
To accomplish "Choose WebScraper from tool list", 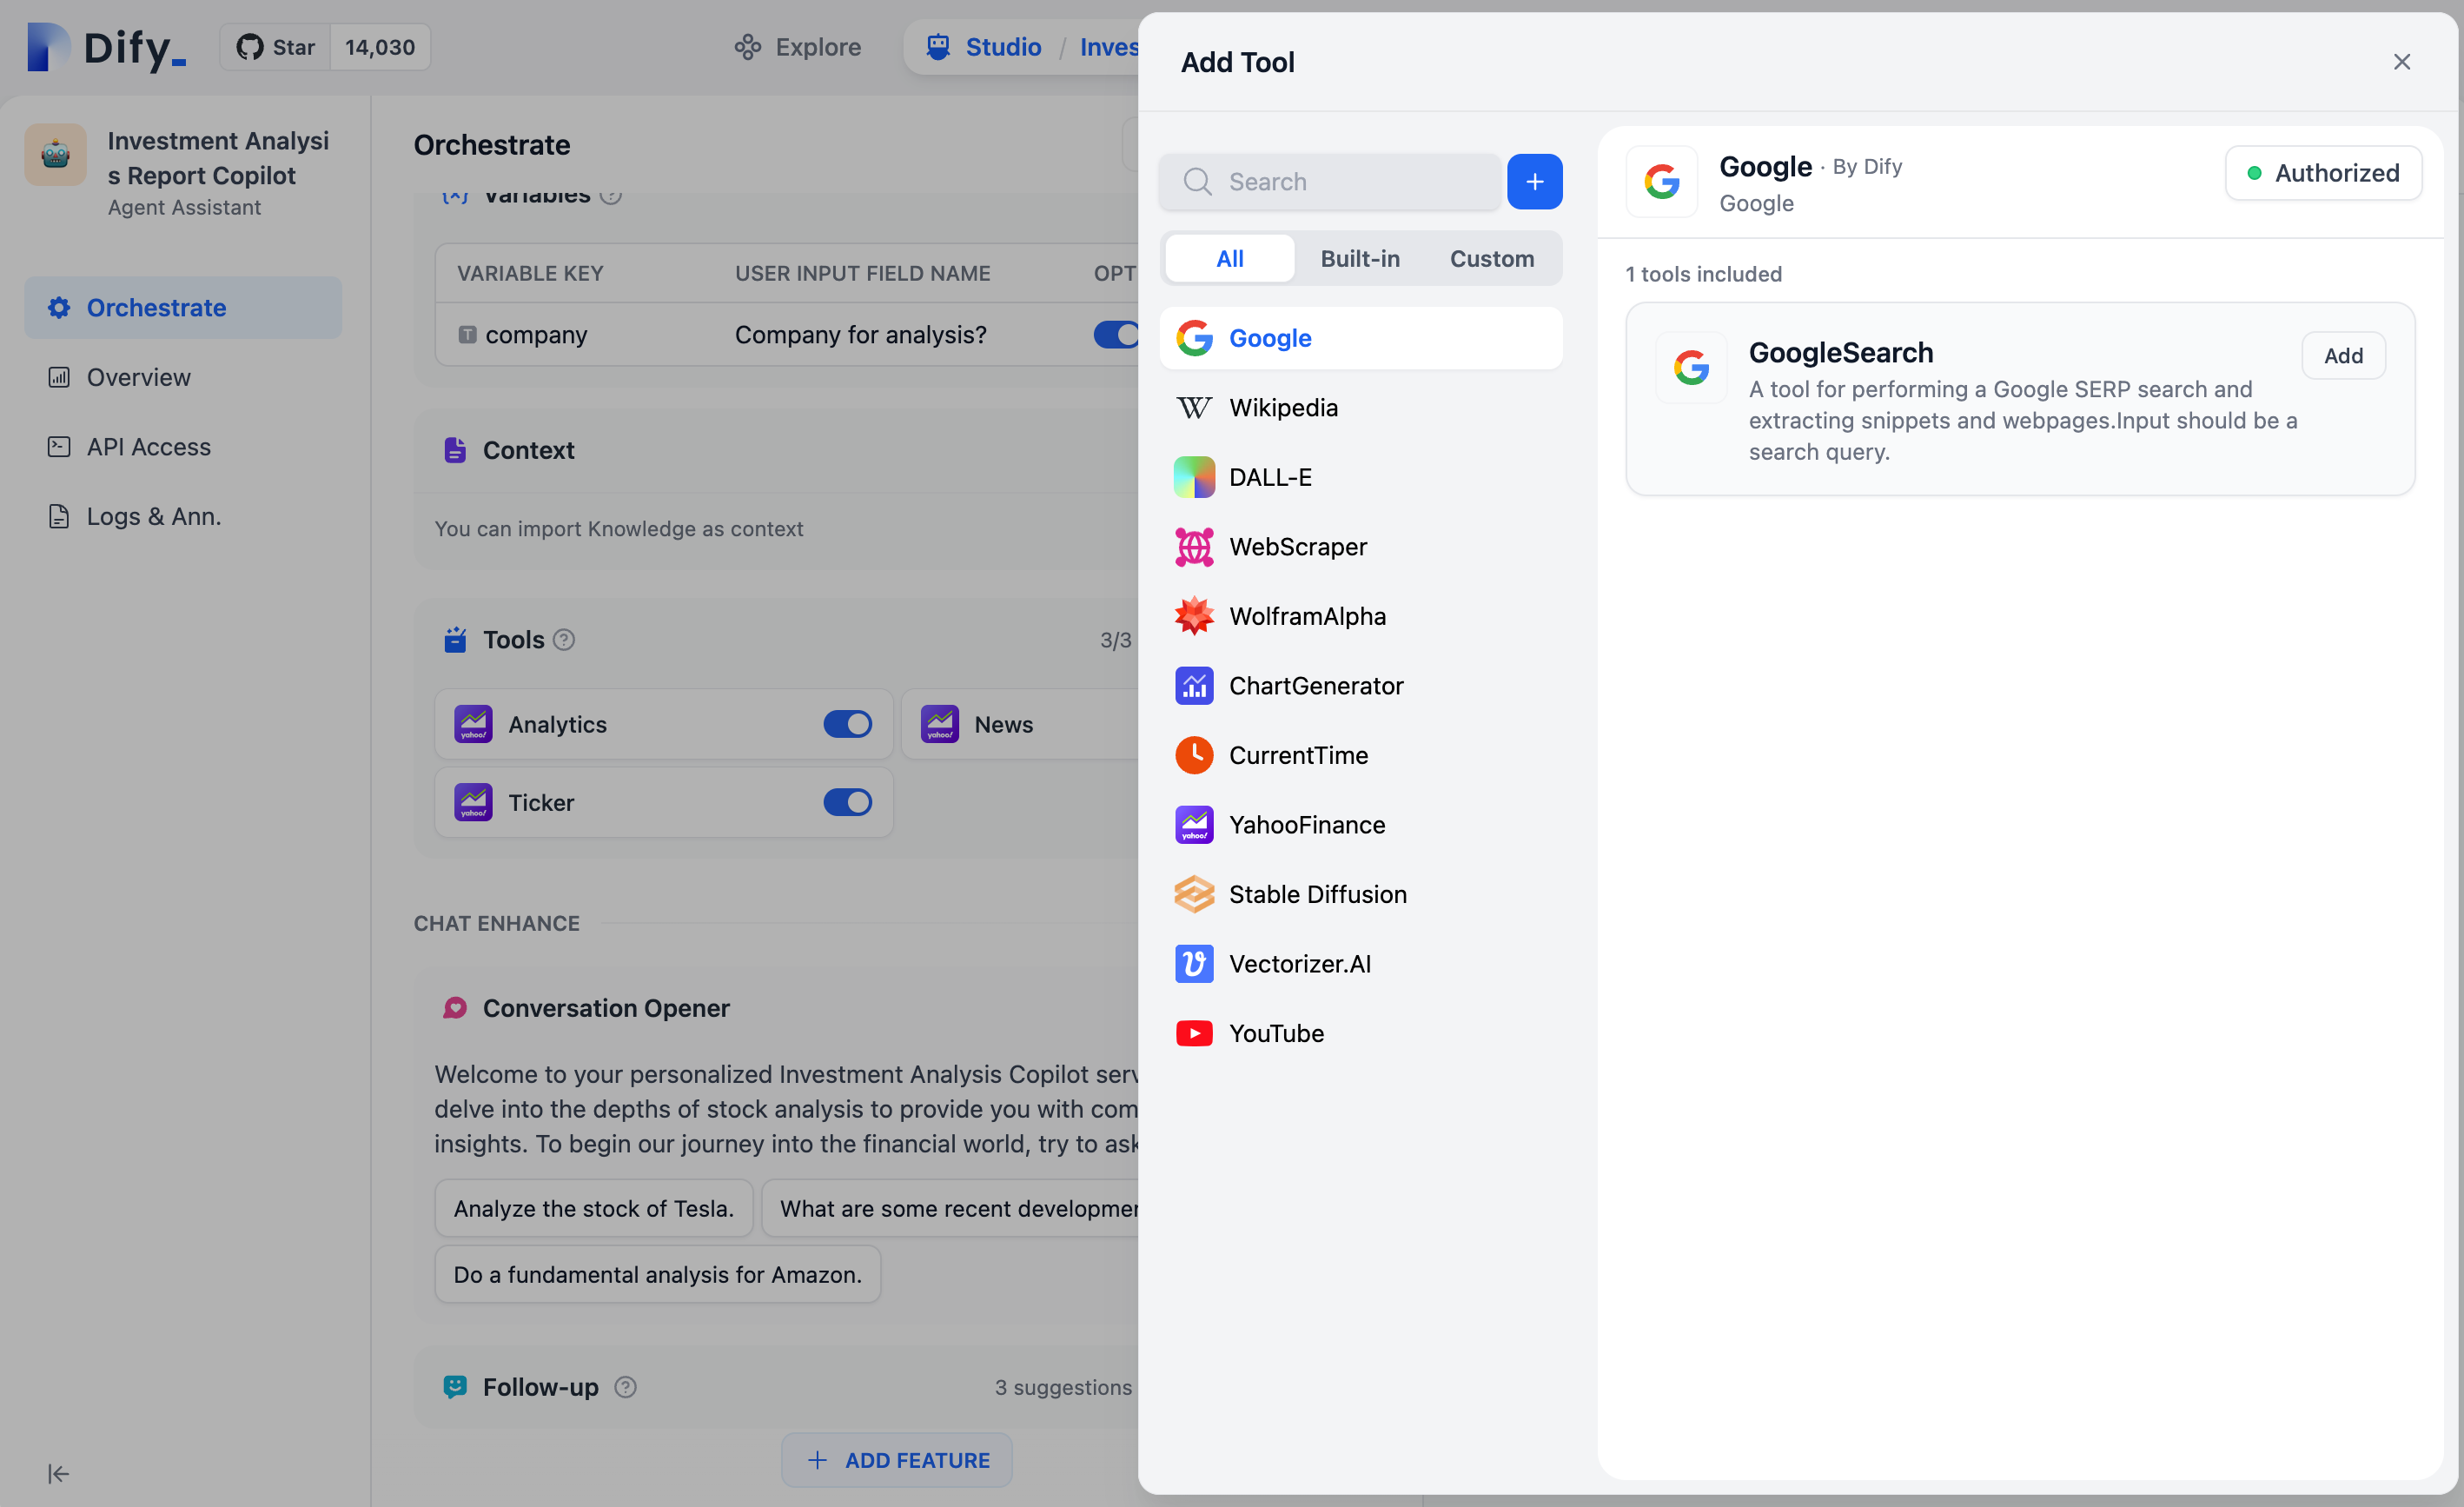I will (1297, 547).
